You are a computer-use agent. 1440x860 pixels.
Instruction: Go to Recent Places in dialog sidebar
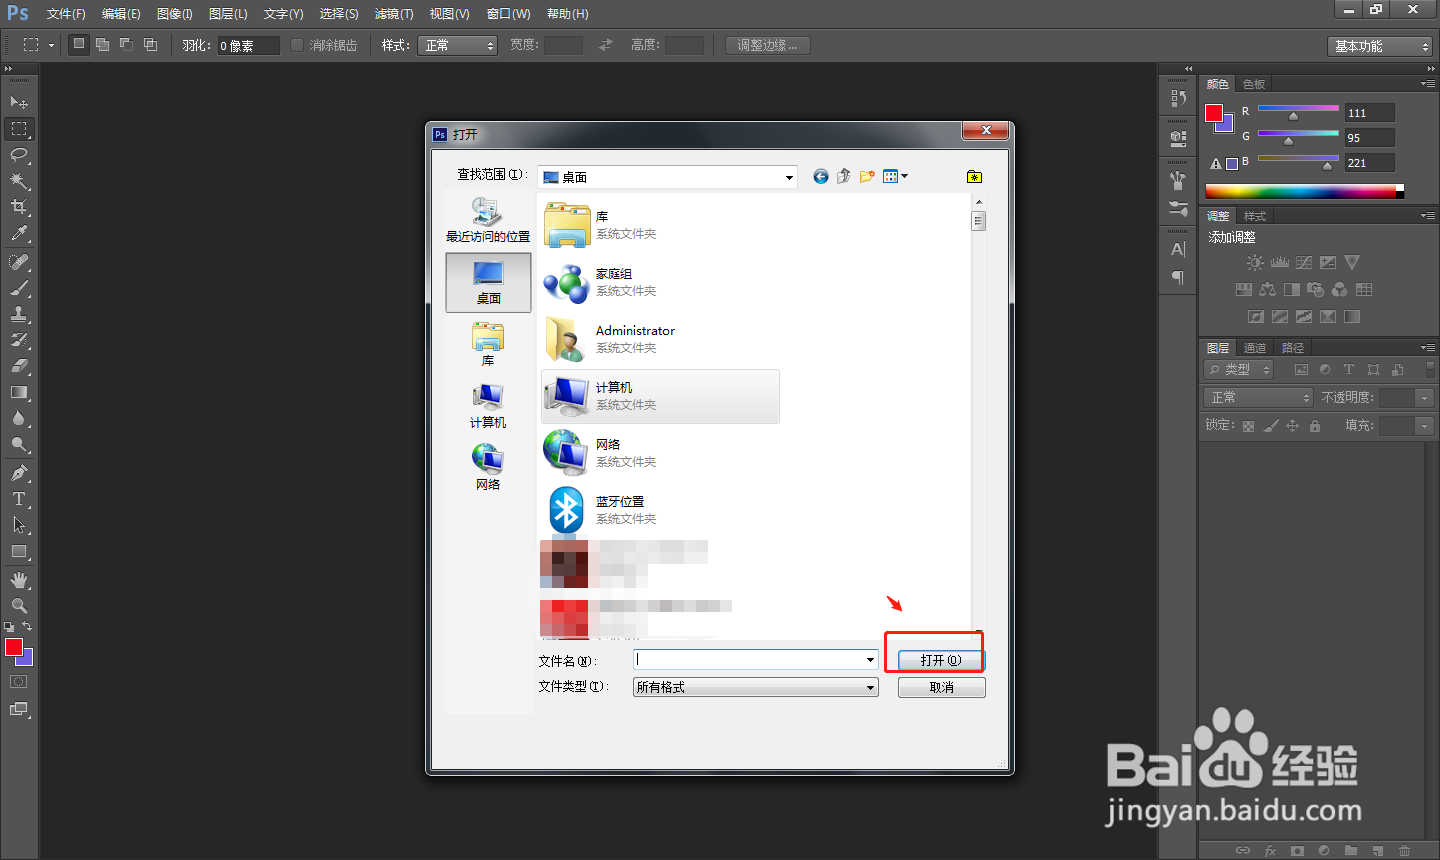point(488,220)
